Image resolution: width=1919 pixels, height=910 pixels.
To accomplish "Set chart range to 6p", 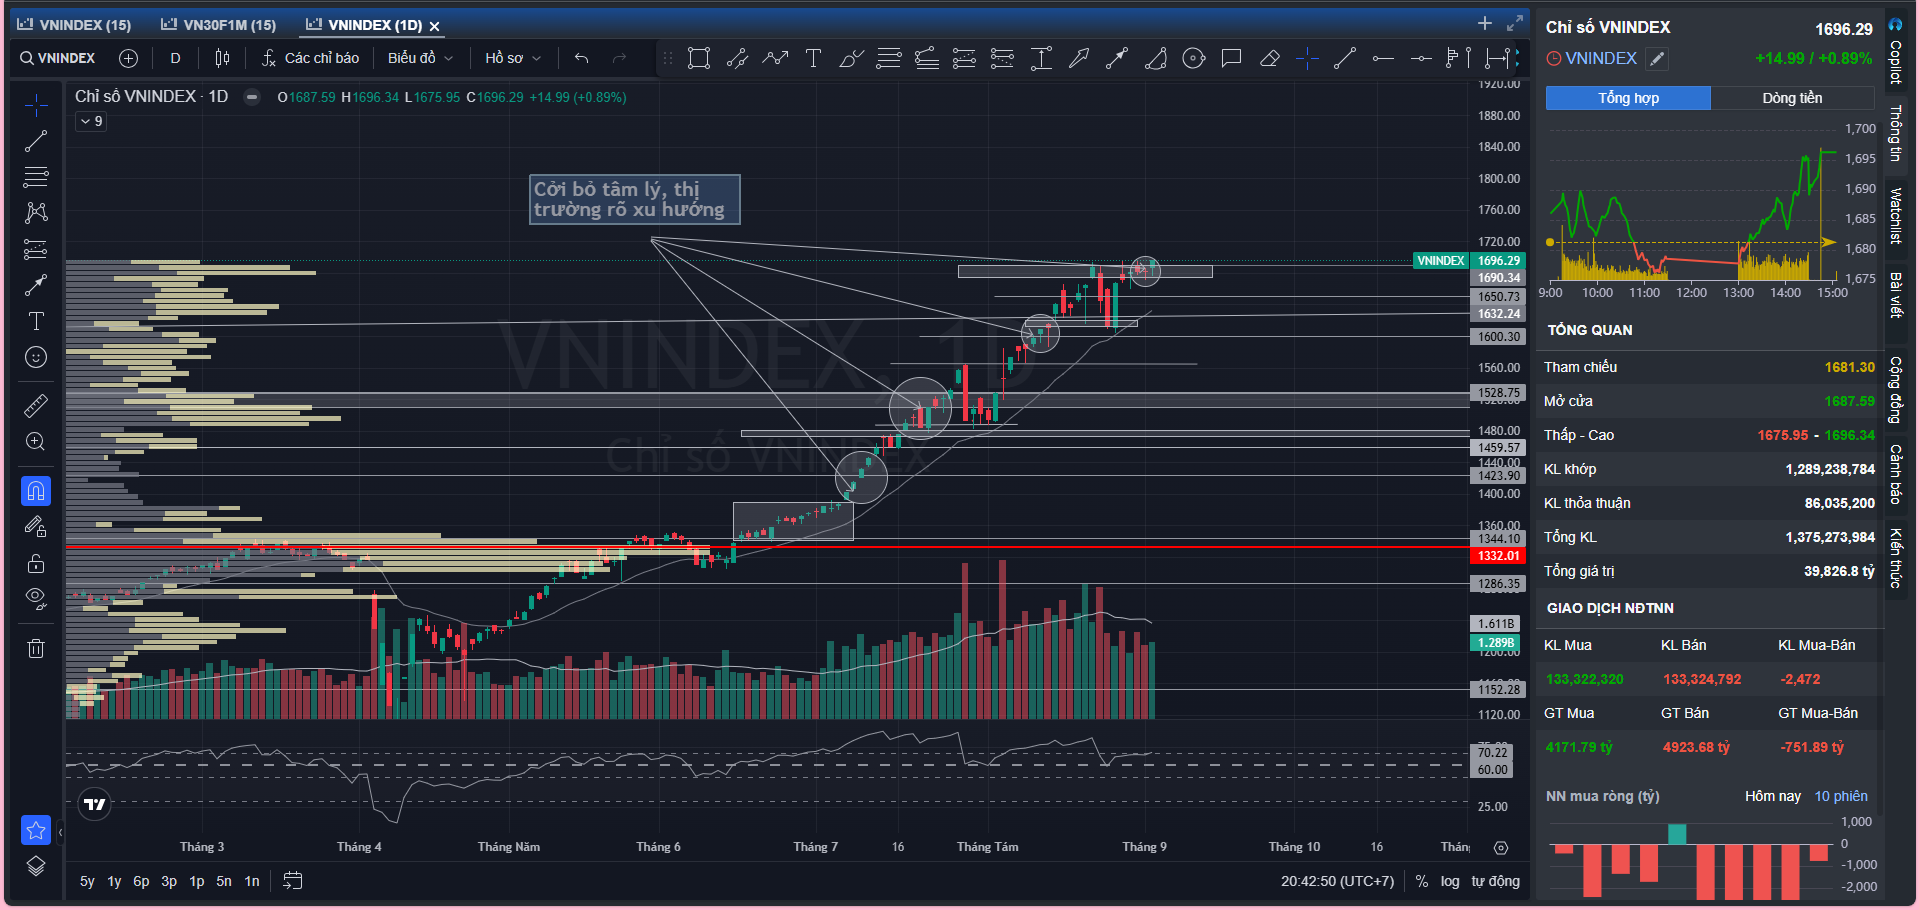I will click(141, 881).
